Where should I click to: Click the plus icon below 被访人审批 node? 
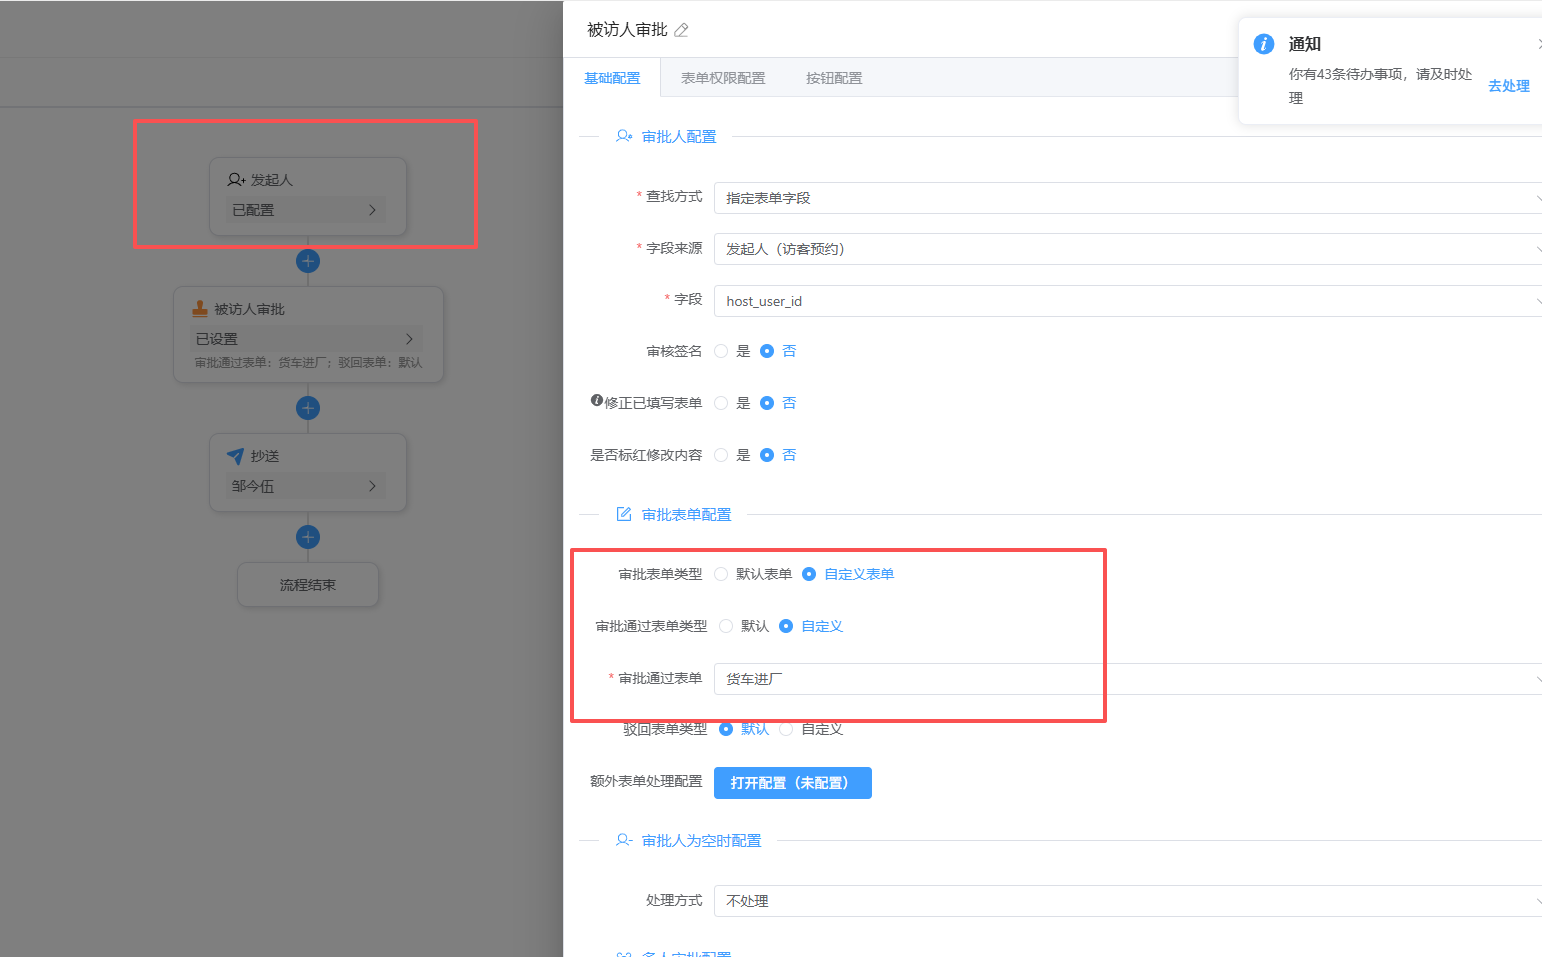tap(308, 408)
